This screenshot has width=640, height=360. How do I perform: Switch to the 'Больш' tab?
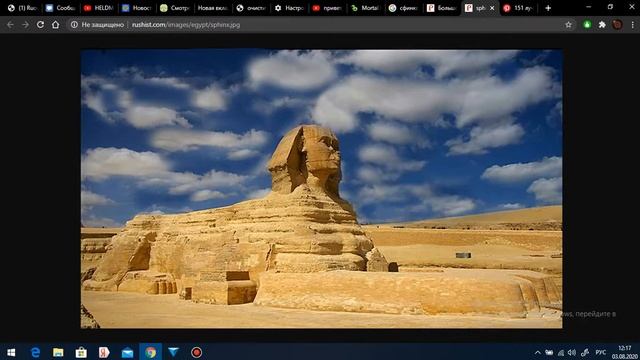pos(441,8)
